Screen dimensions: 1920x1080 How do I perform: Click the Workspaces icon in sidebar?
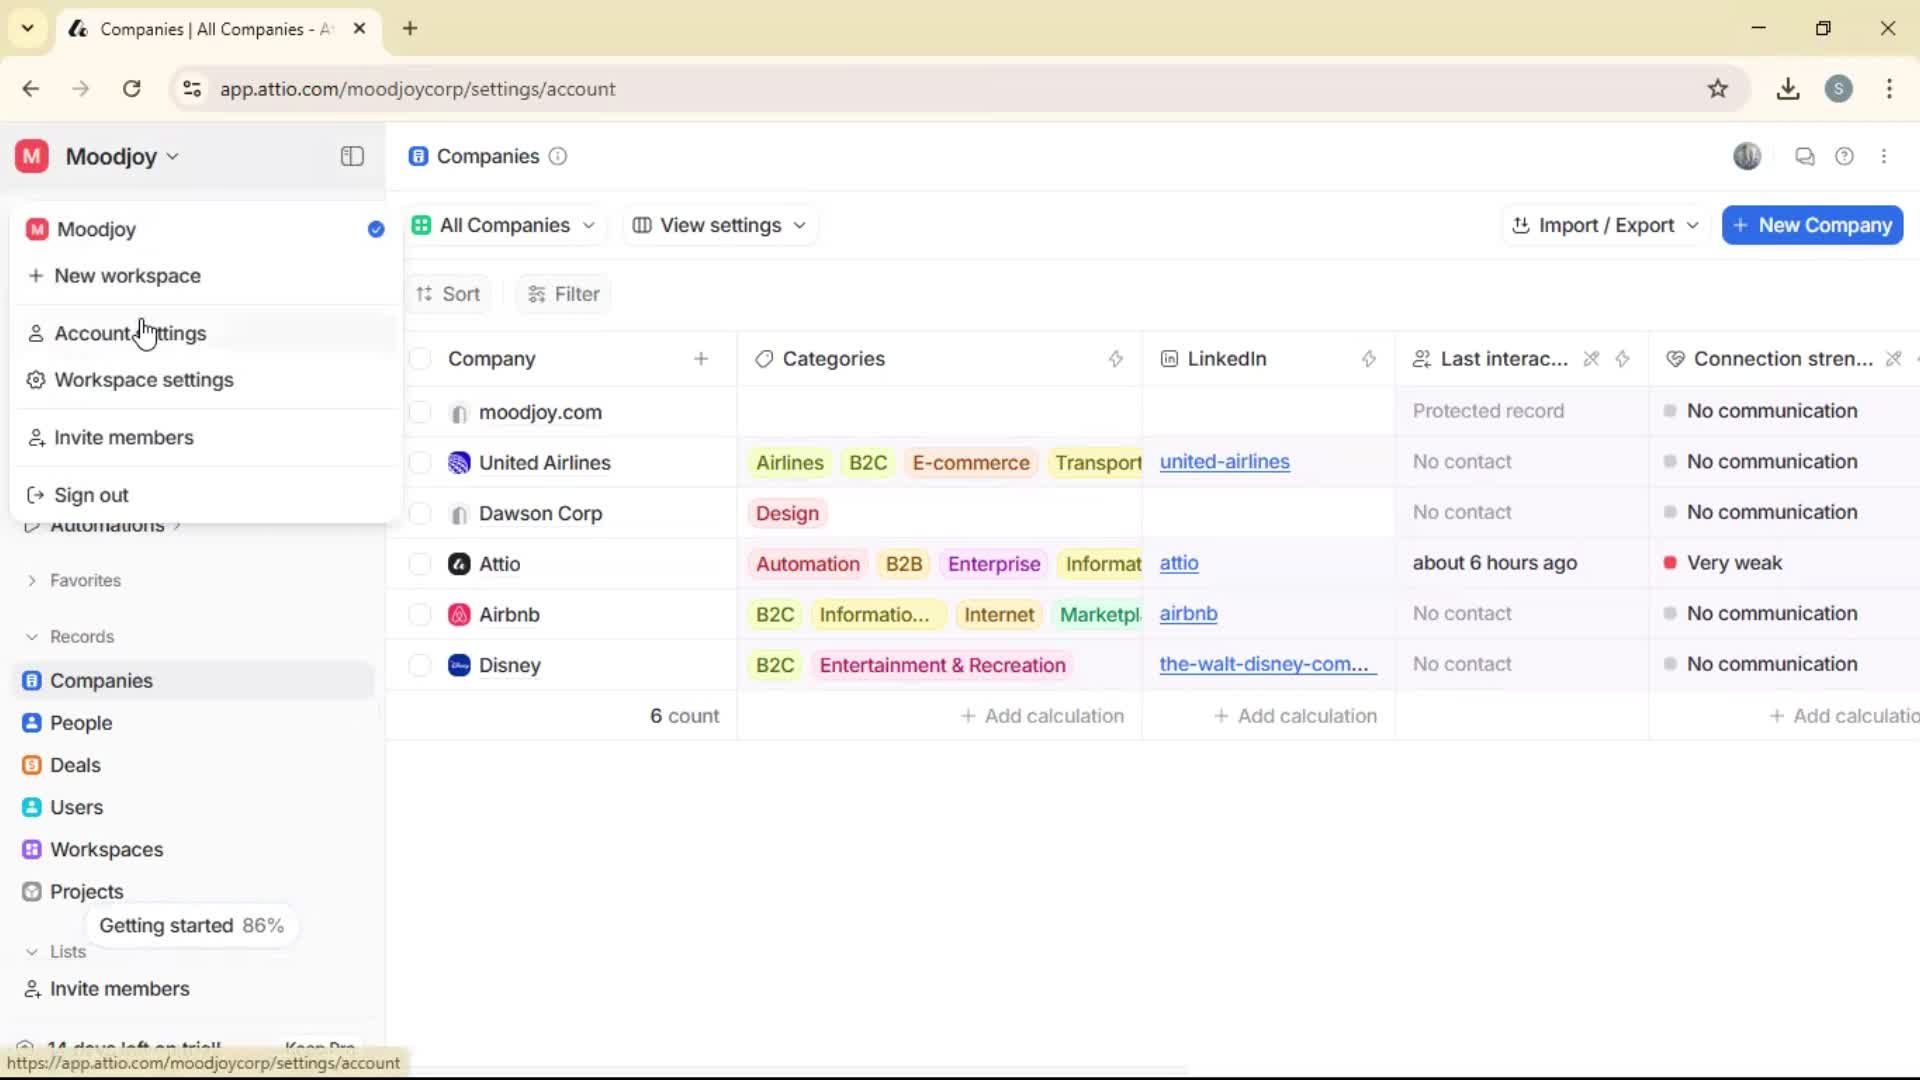[32, 849]
